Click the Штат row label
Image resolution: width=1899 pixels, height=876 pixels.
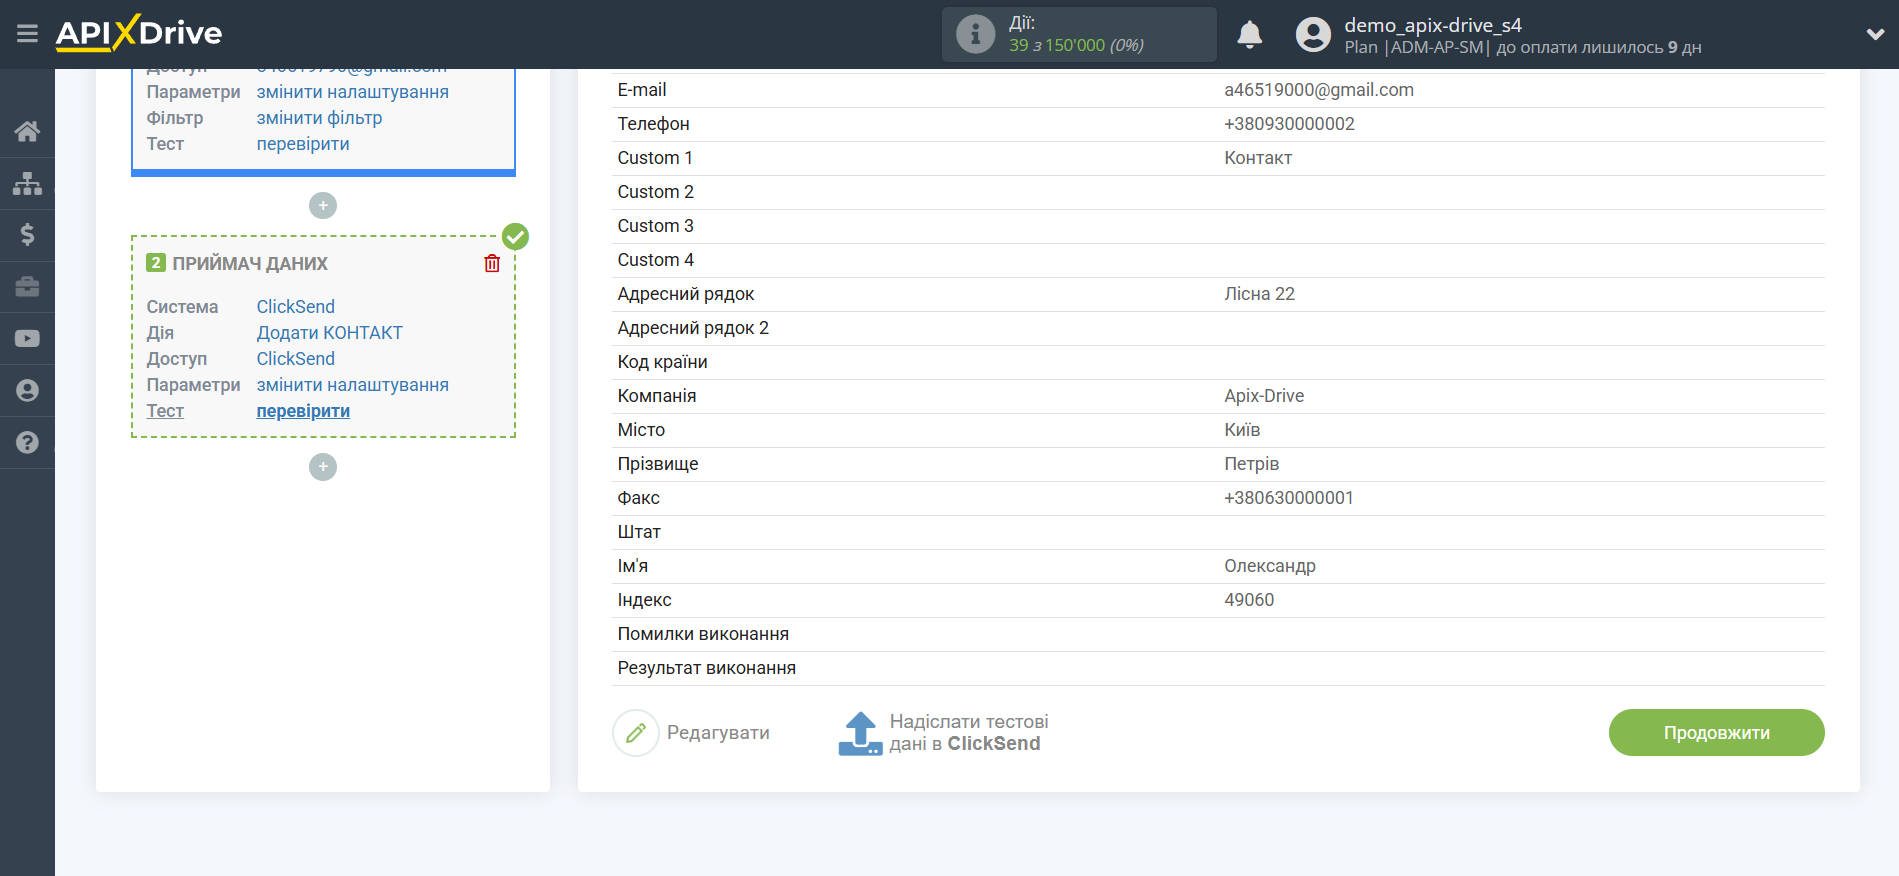tap(639, 532)
